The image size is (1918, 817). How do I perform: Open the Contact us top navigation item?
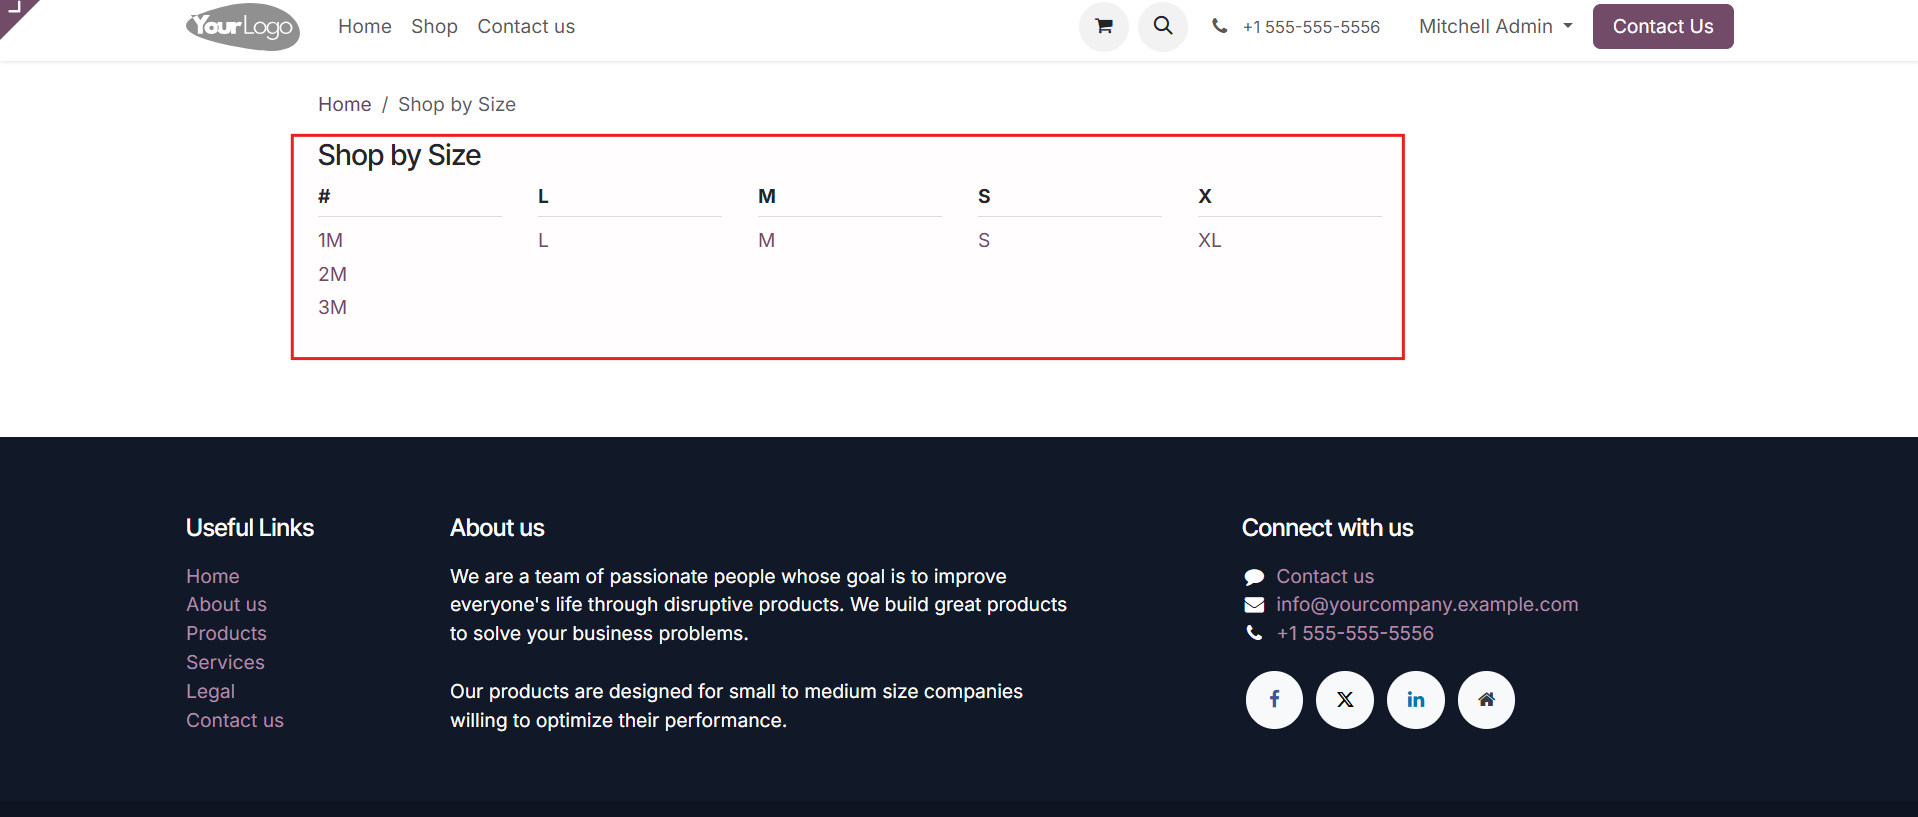pyautogui.click(x=526, y=27)
